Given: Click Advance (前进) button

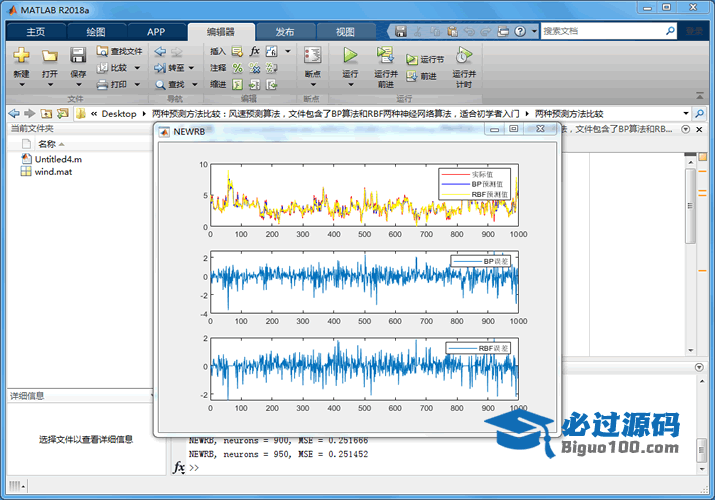Looking at the screenshot, I should click(421, 76).
